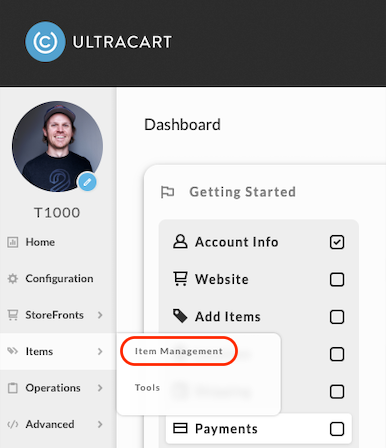Edit profile photo via pencil icon

(x=87, y=182)
